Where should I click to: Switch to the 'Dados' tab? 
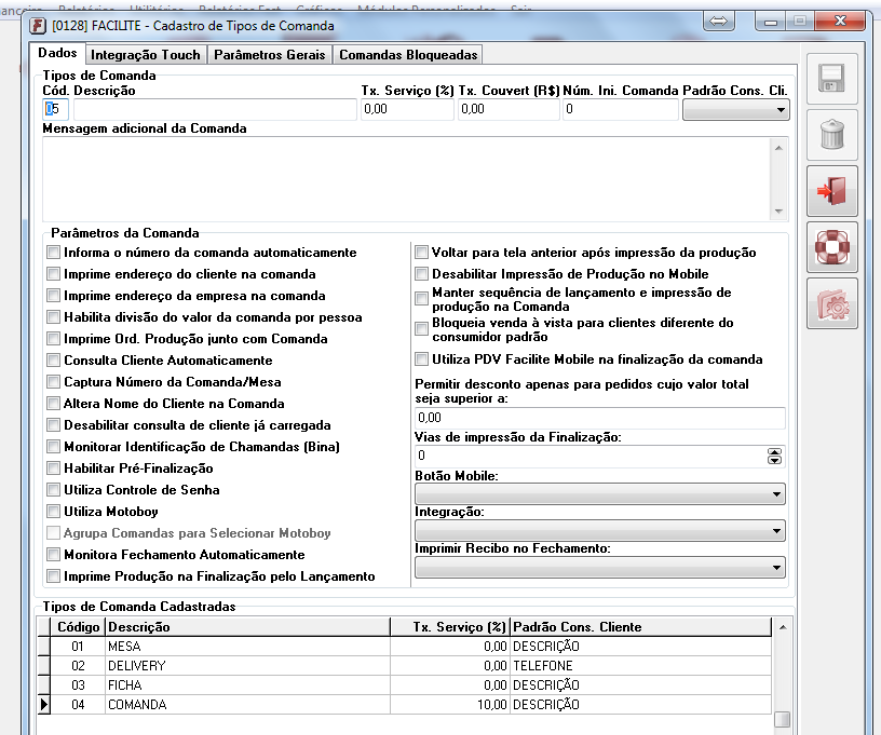57,53
